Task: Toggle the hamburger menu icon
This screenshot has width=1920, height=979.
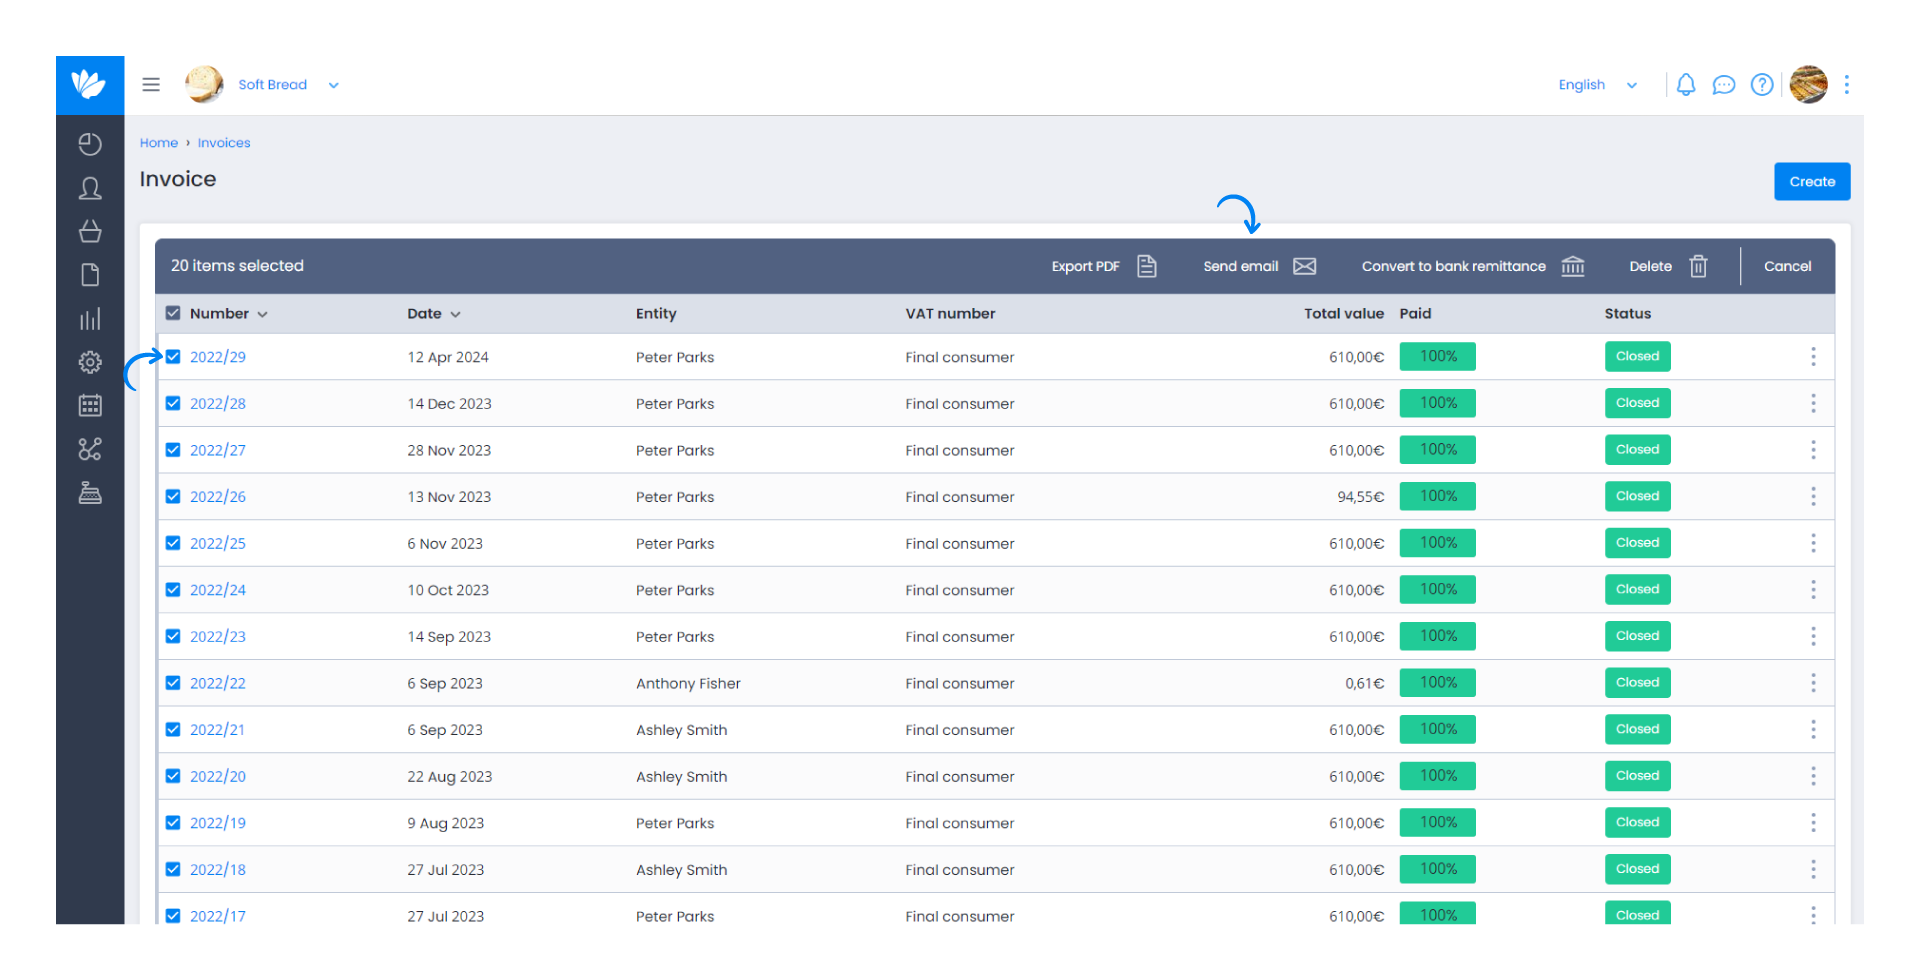Action: coord(151,85)
